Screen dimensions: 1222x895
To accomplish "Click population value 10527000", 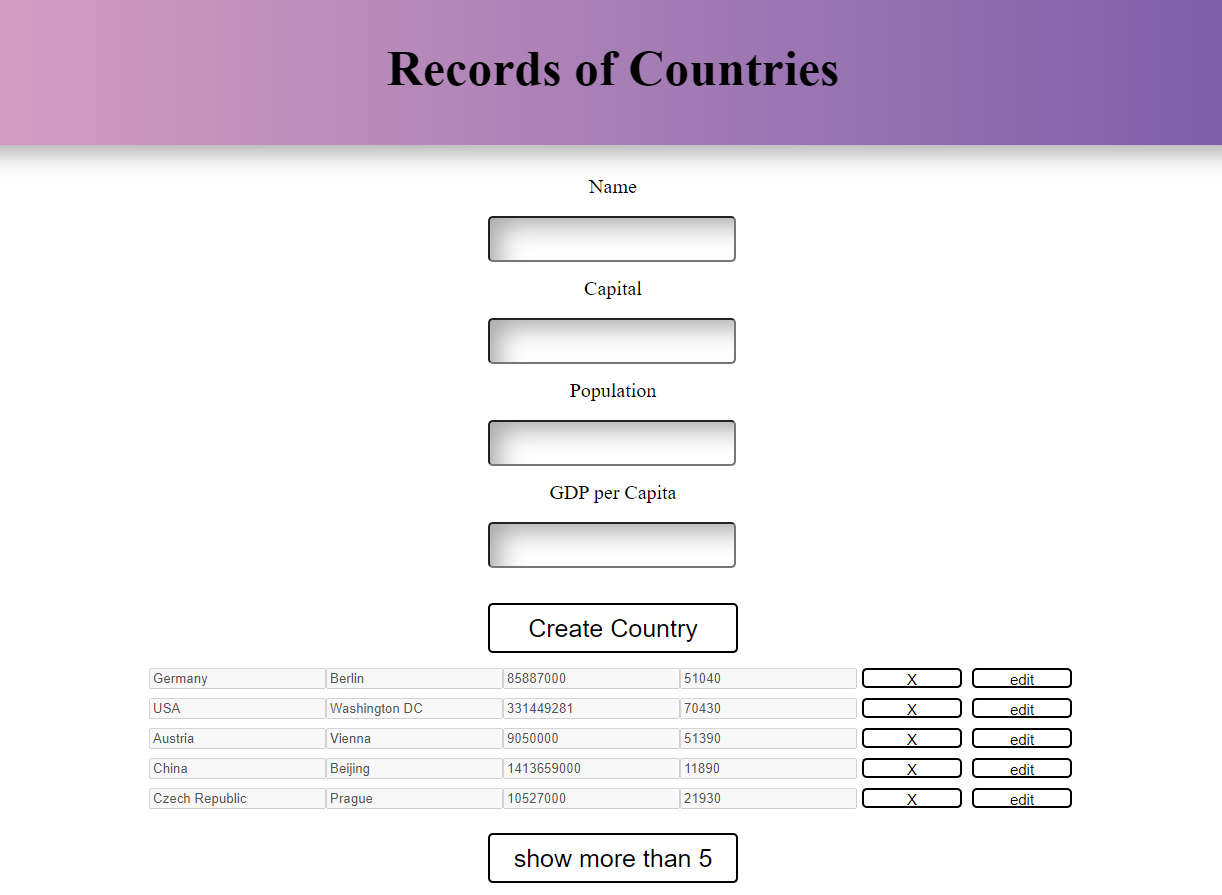I will pyautogui.click(x=591, y=798).
